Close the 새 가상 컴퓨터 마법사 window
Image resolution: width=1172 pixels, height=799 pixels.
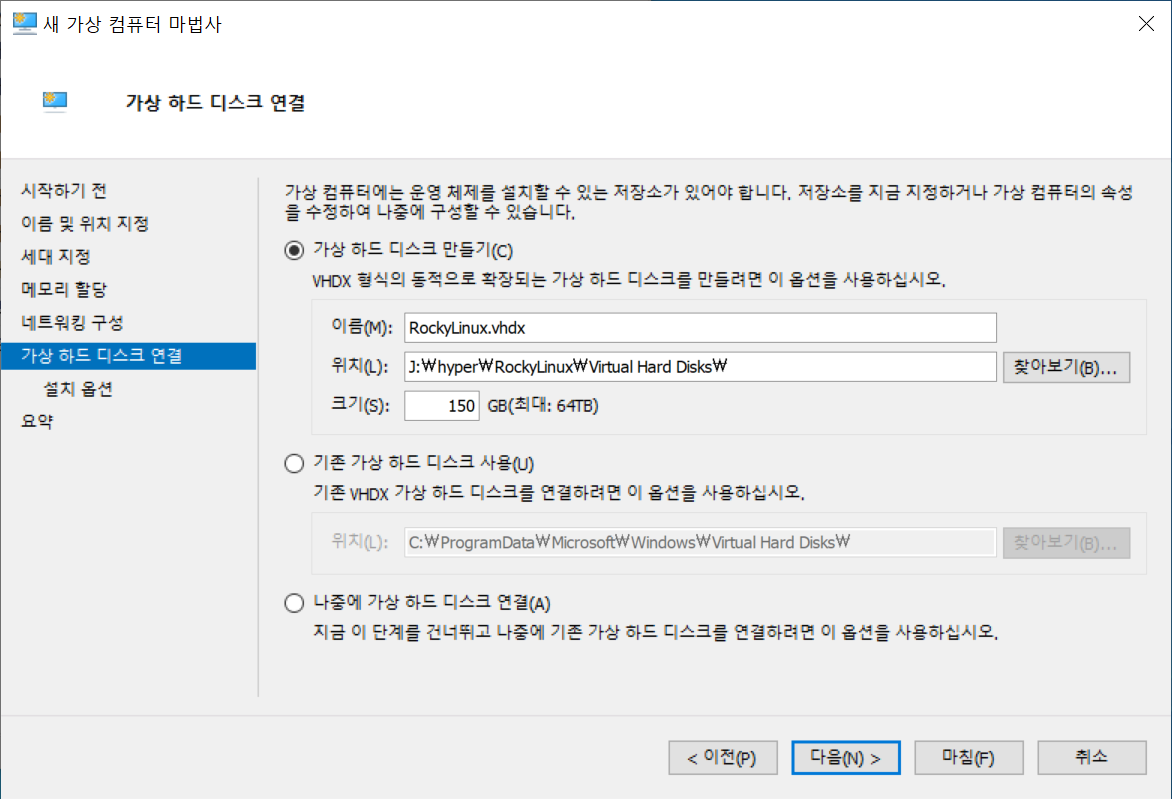pyautogui.click(x=1146, y=24)
